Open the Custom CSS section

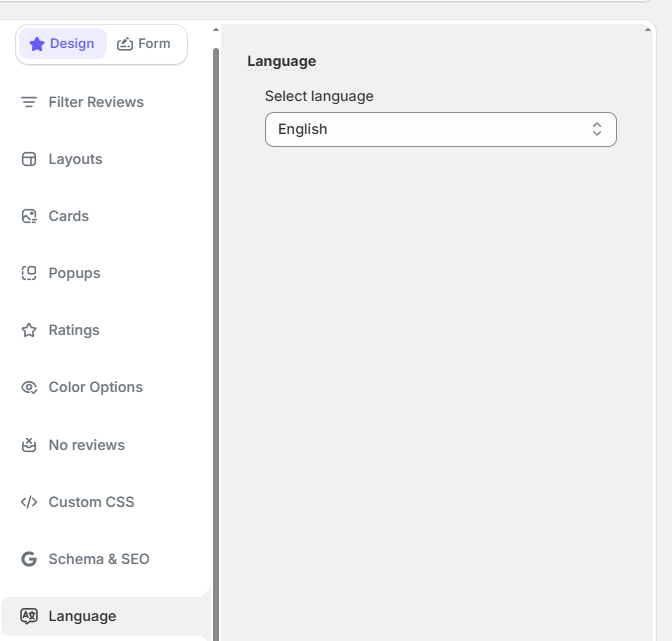(x=91, y=502)
